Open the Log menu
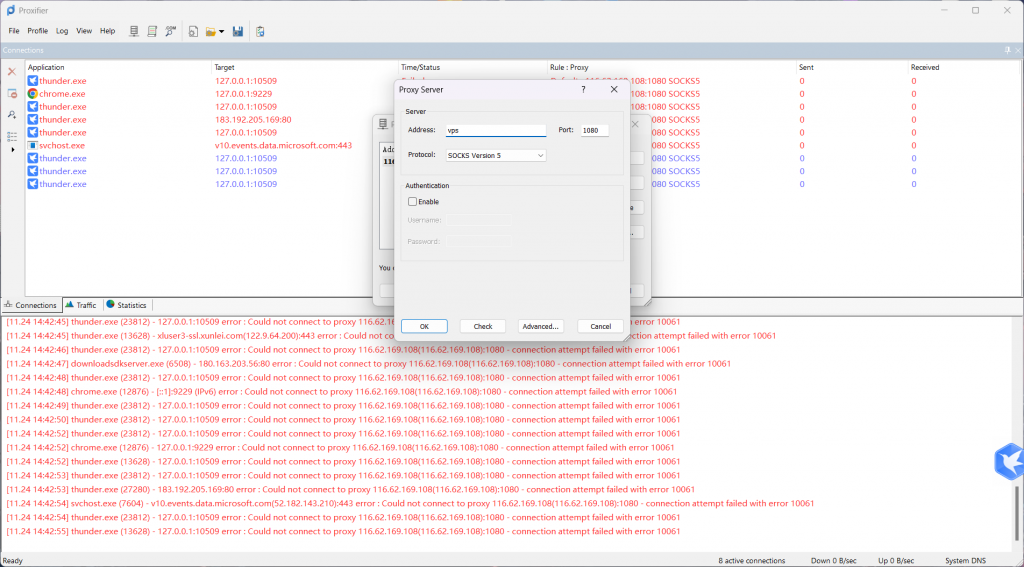Screen dimensions: 1024x567 point(62,31)
